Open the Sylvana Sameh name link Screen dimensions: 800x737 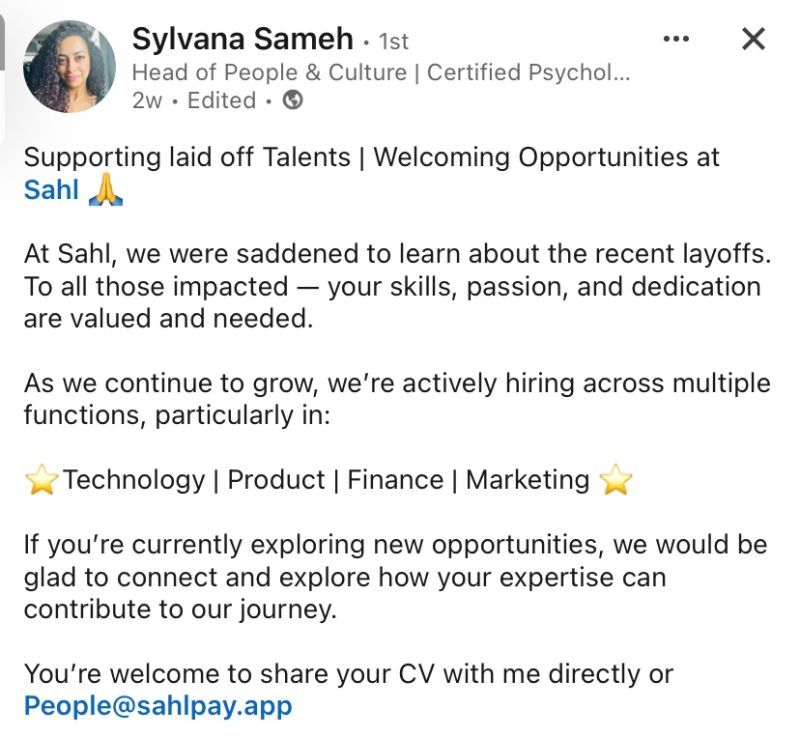242,39
